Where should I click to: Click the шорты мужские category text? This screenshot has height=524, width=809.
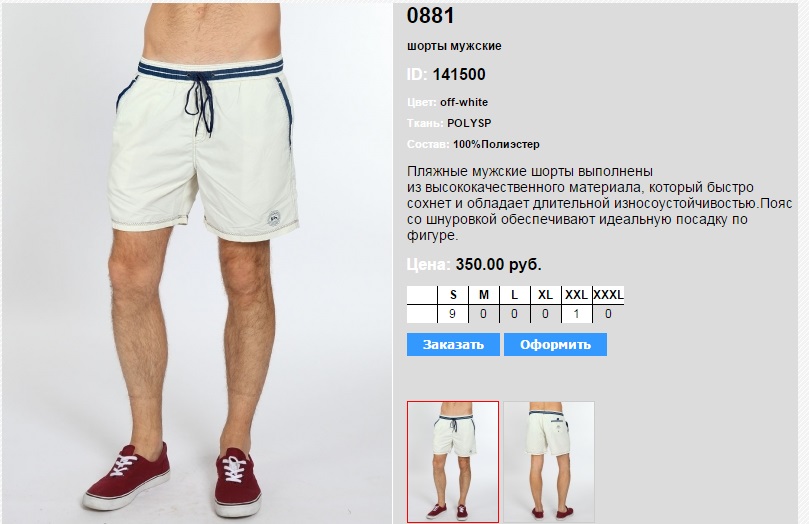click(x=454, y=46)
